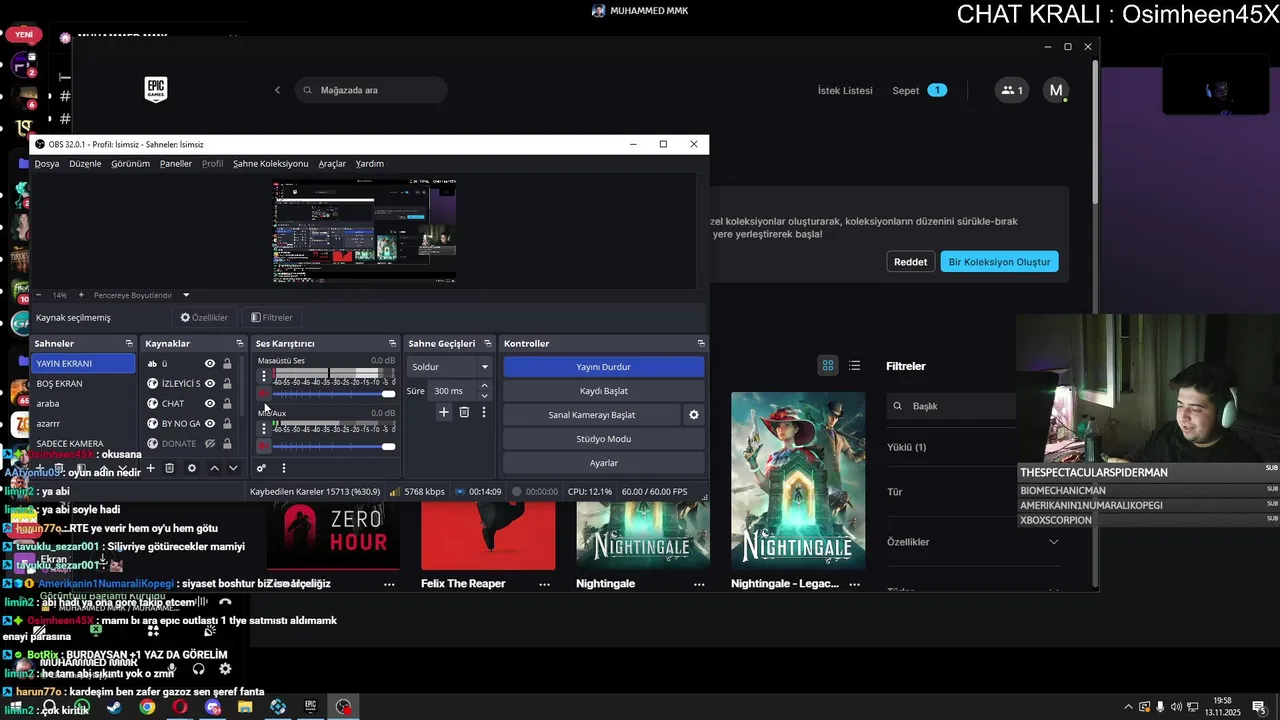Toggle visibility of the DONATE source
Image resolution: width=1280 pixels, height=720 pixels.
[x=210, y=444]
